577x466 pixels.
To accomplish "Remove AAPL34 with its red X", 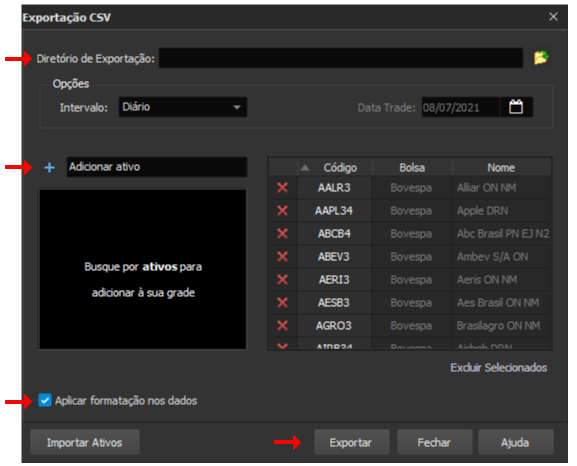I will point(282,211).
